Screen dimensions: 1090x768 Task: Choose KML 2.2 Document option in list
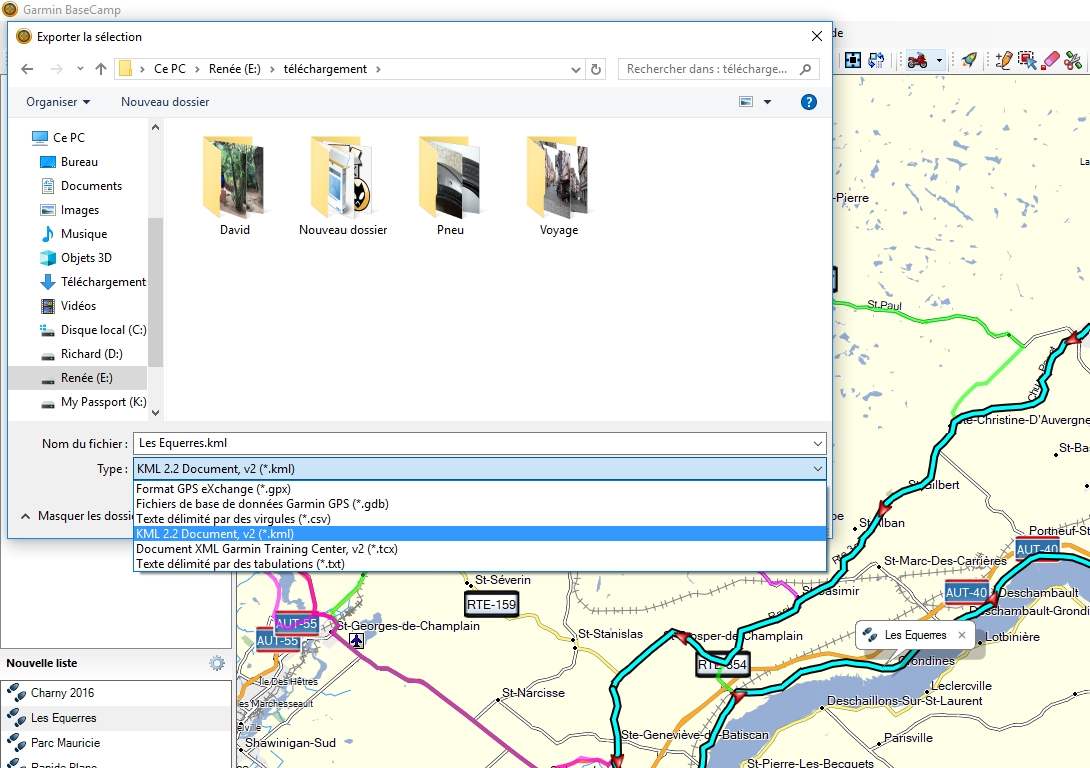[480, 534]
